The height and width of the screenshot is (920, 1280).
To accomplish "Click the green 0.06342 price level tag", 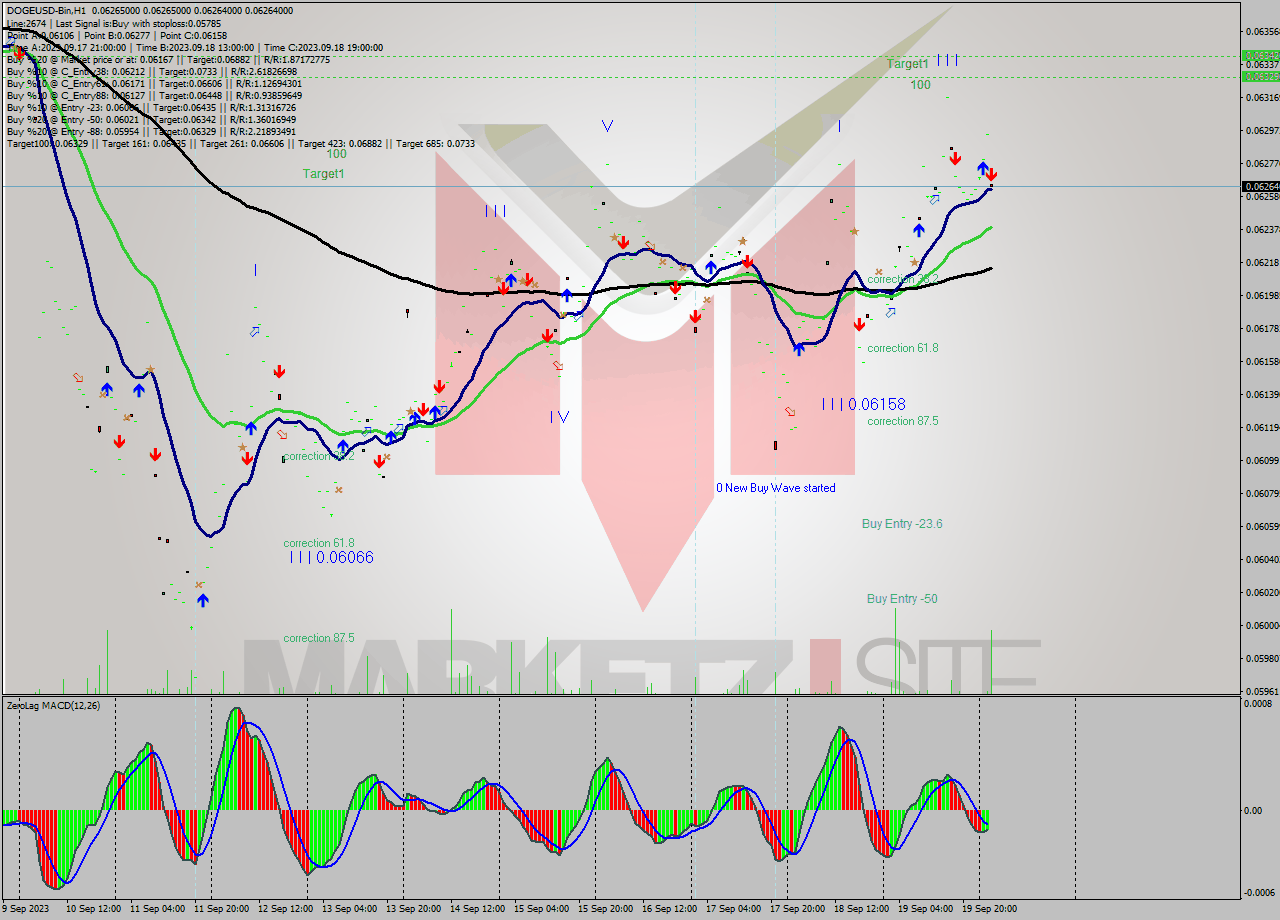I will [1260, 56].
